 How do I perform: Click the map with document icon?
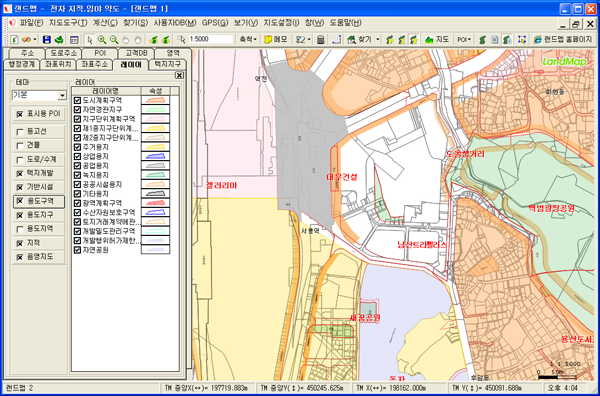tap(507, 39)
